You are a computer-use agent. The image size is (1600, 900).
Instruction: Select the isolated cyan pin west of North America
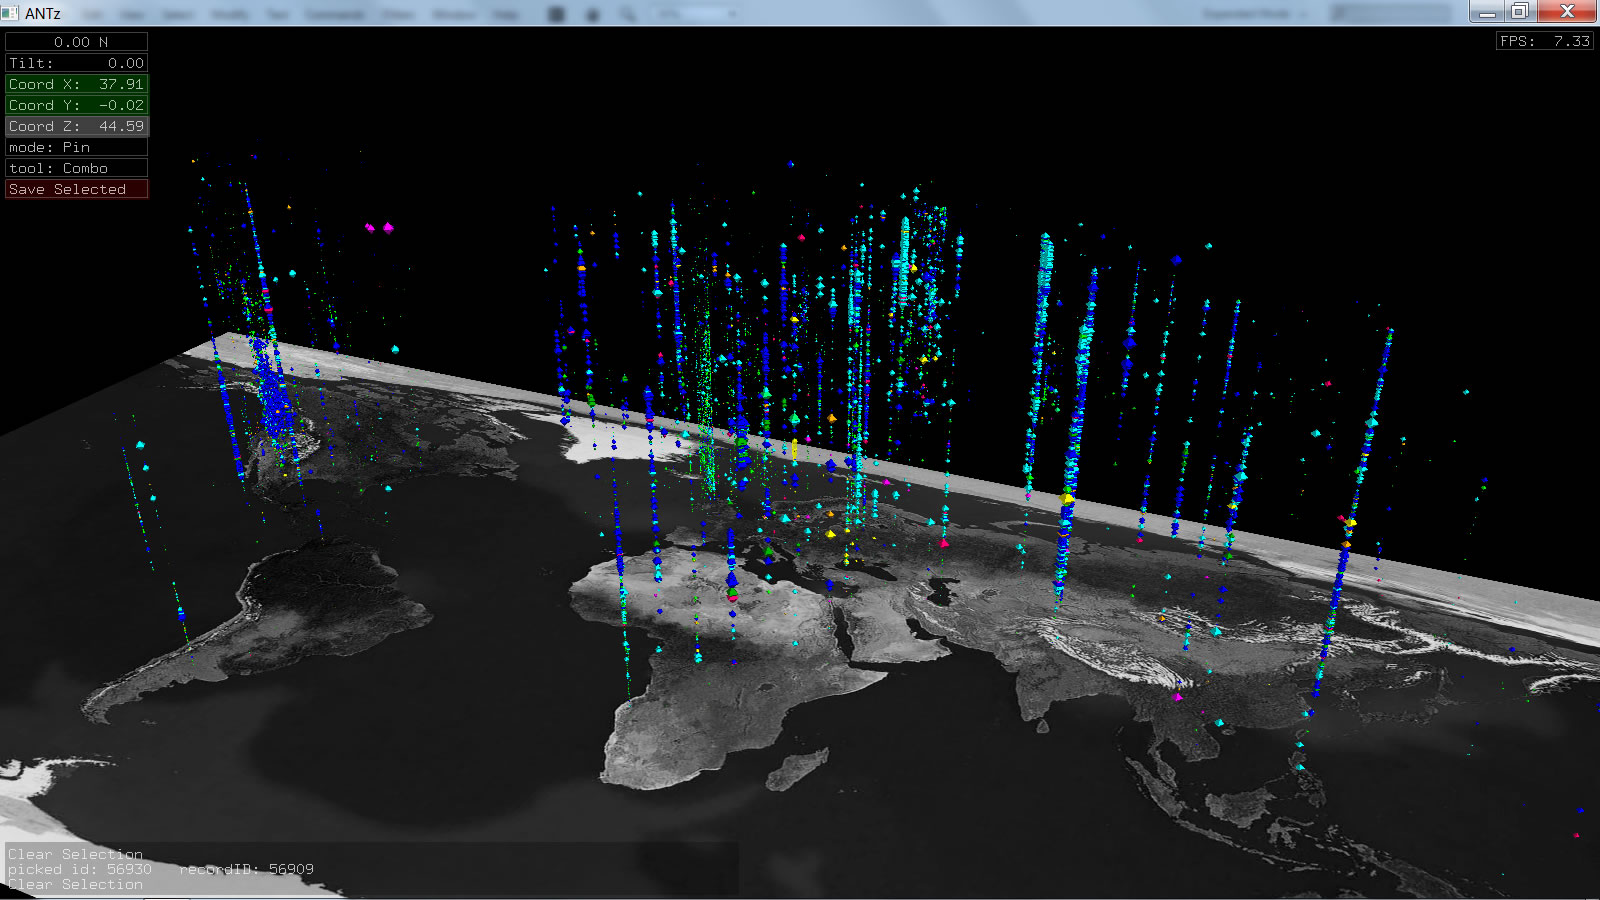point(141,445)
